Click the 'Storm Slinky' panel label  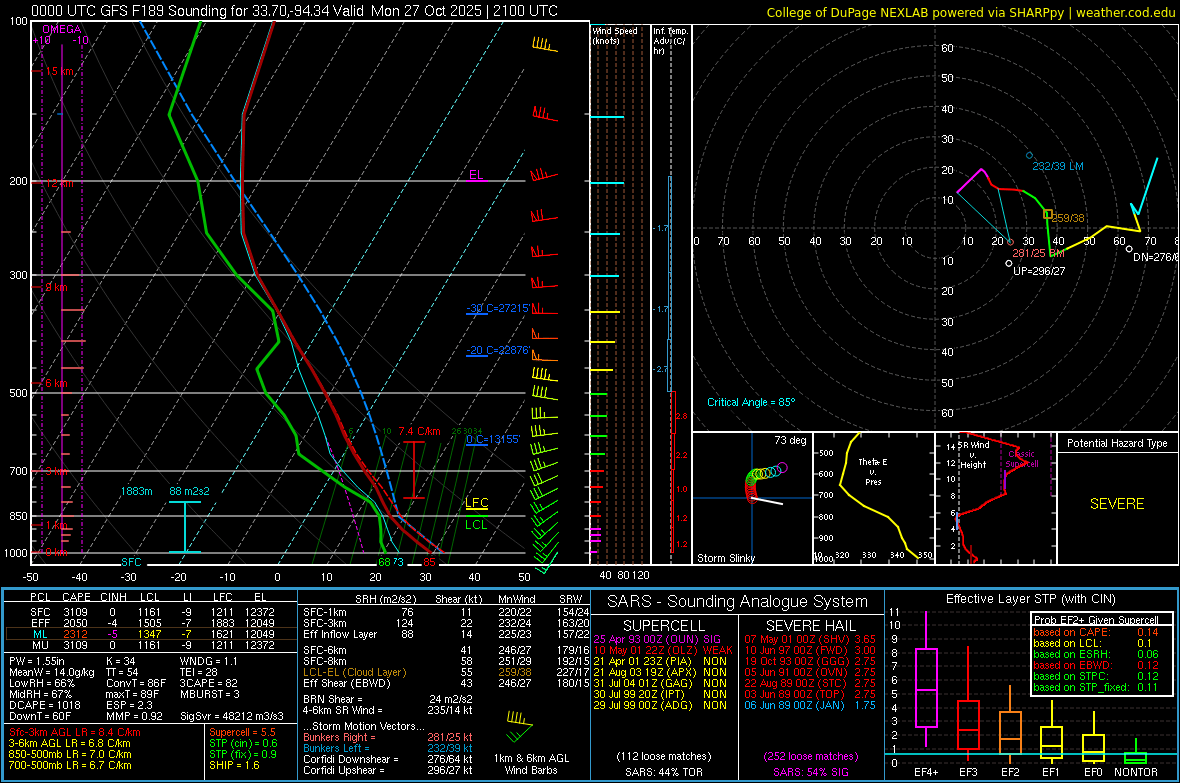(x=725, y=558)
